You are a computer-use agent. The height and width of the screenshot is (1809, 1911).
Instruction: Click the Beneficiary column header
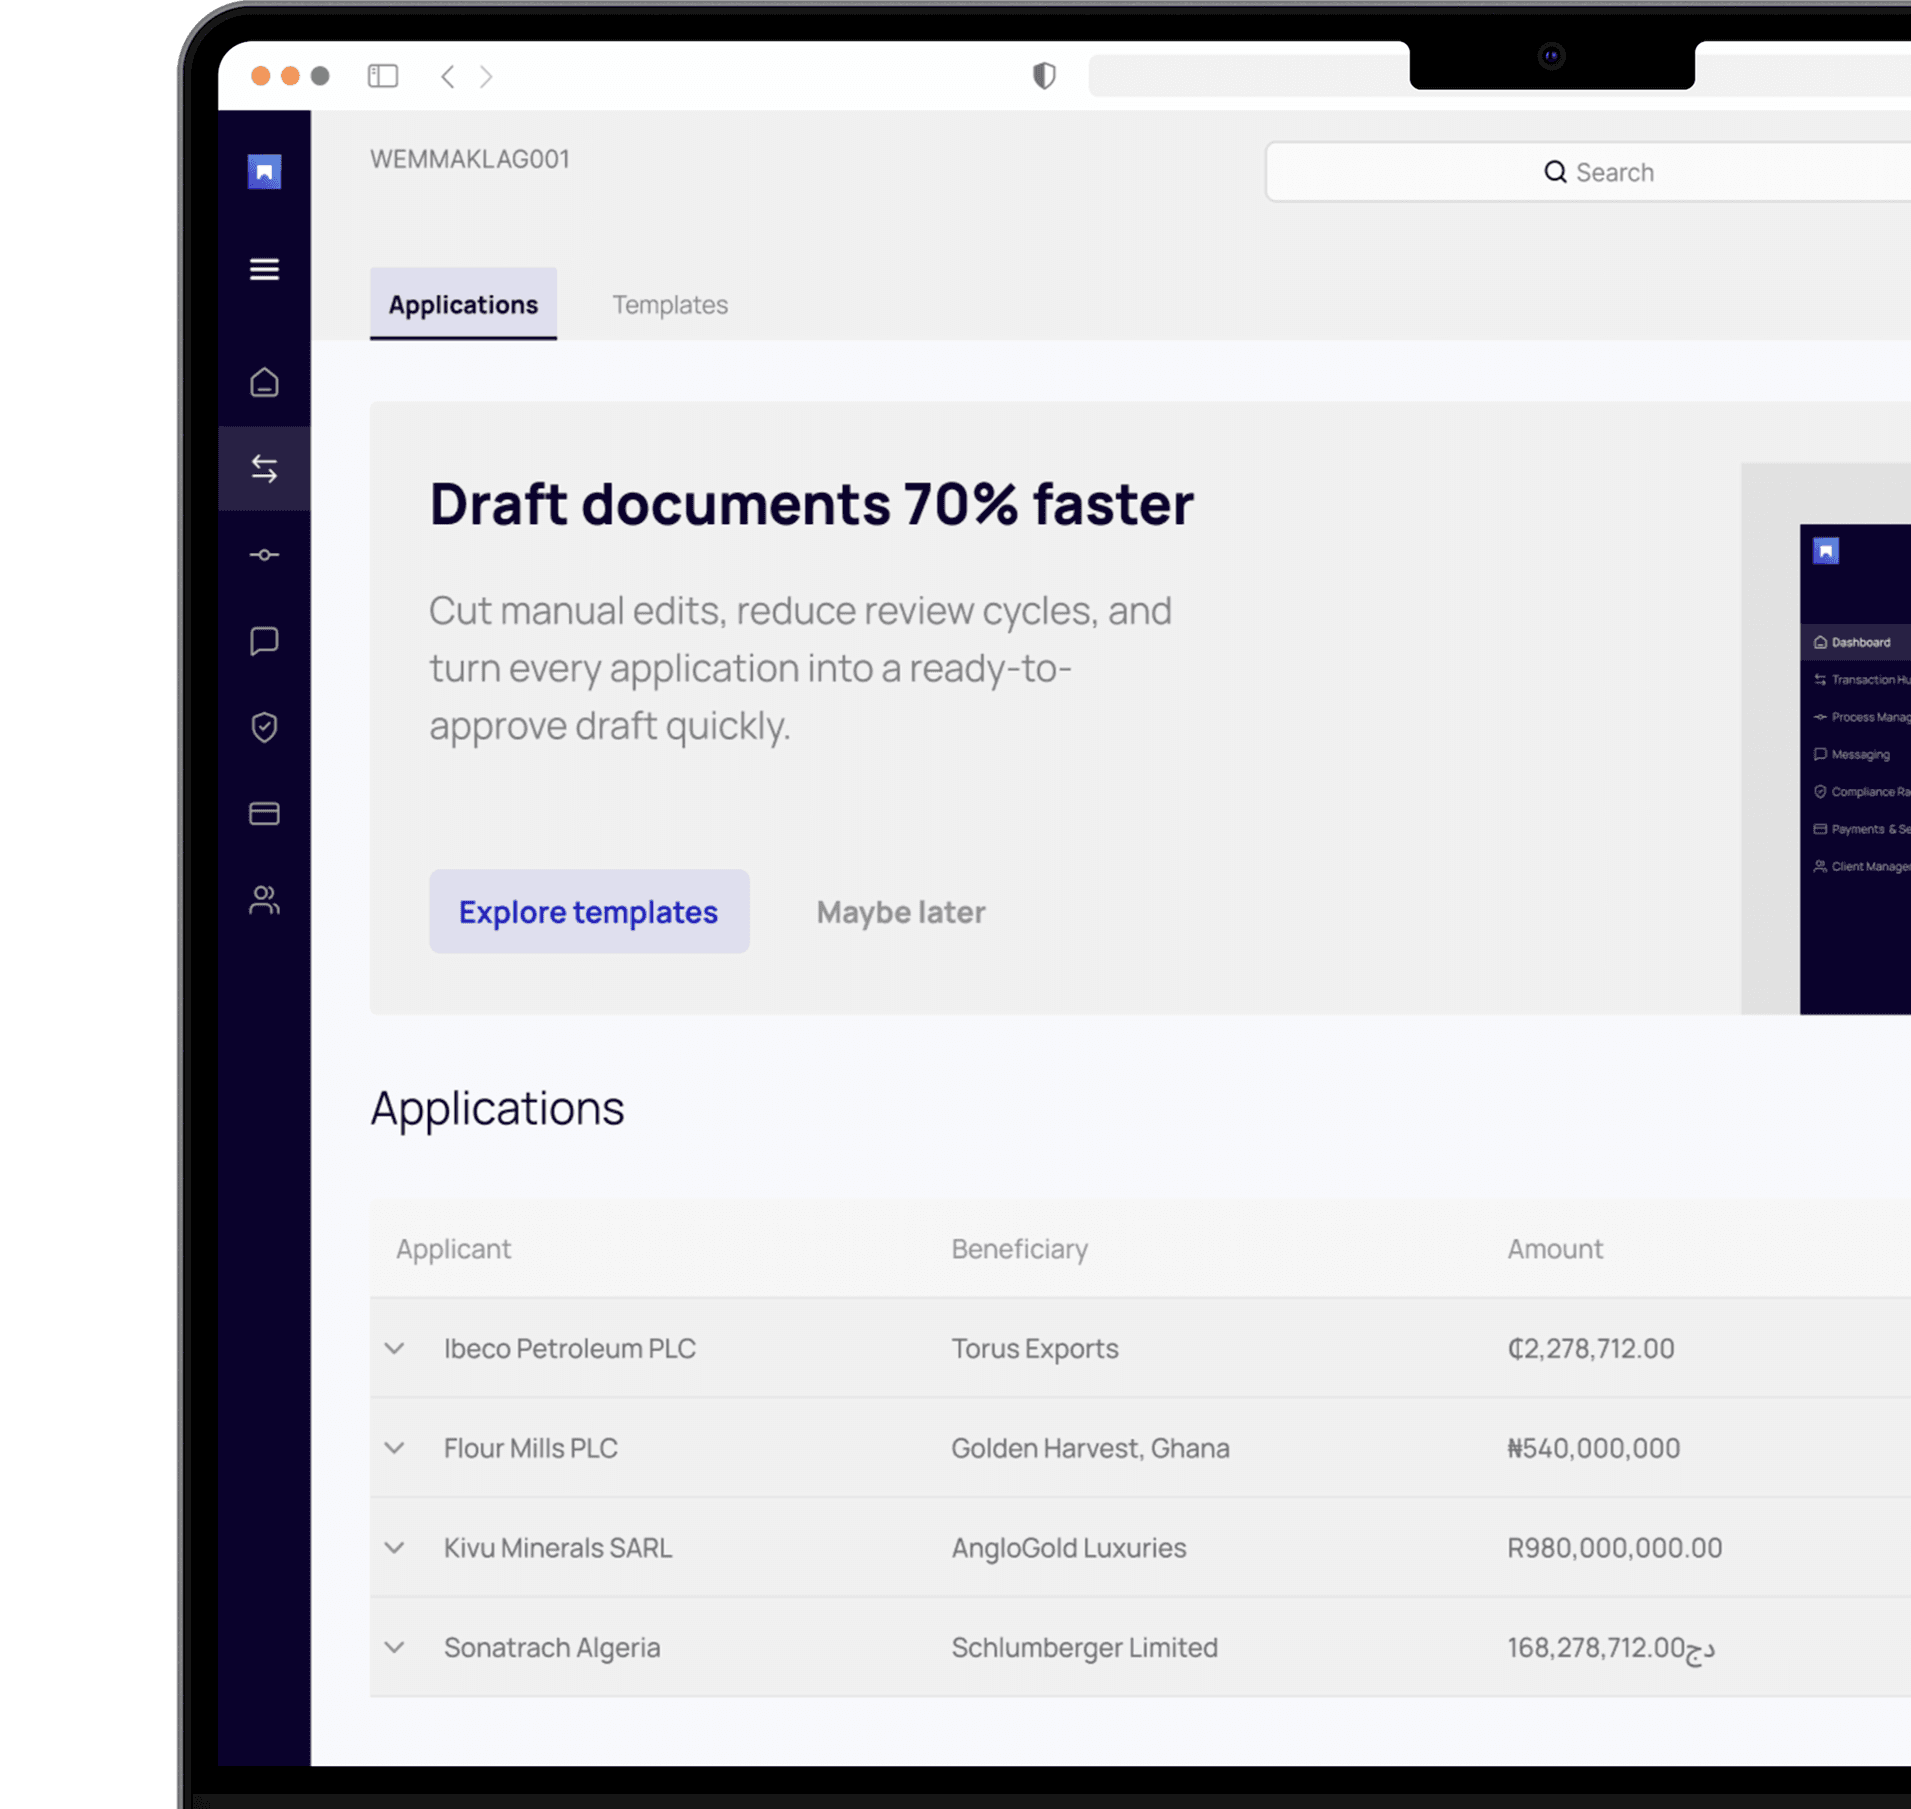[1019, 1249]
